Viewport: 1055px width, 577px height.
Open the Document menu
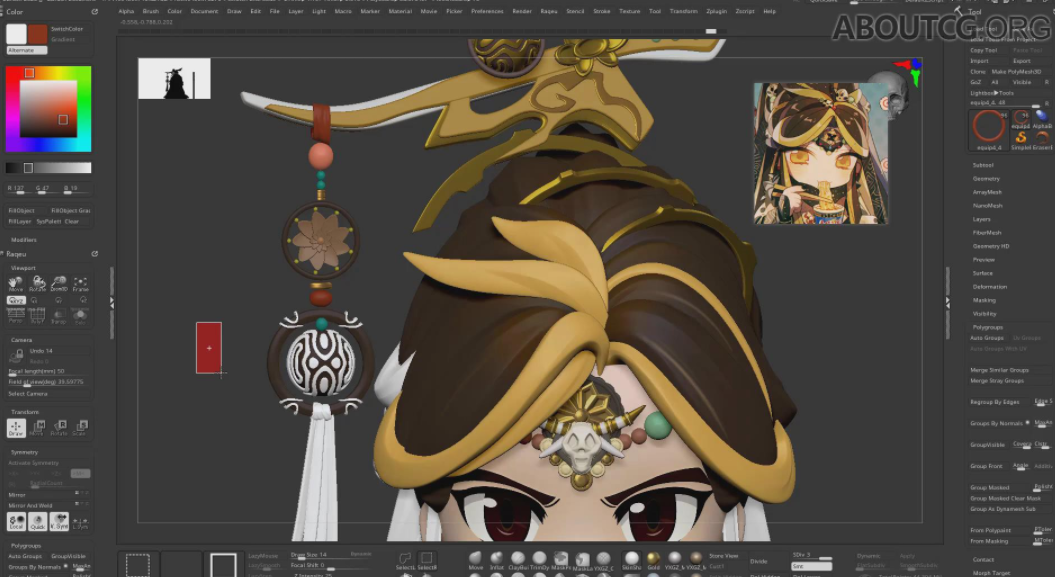click(x=204, y=11)
